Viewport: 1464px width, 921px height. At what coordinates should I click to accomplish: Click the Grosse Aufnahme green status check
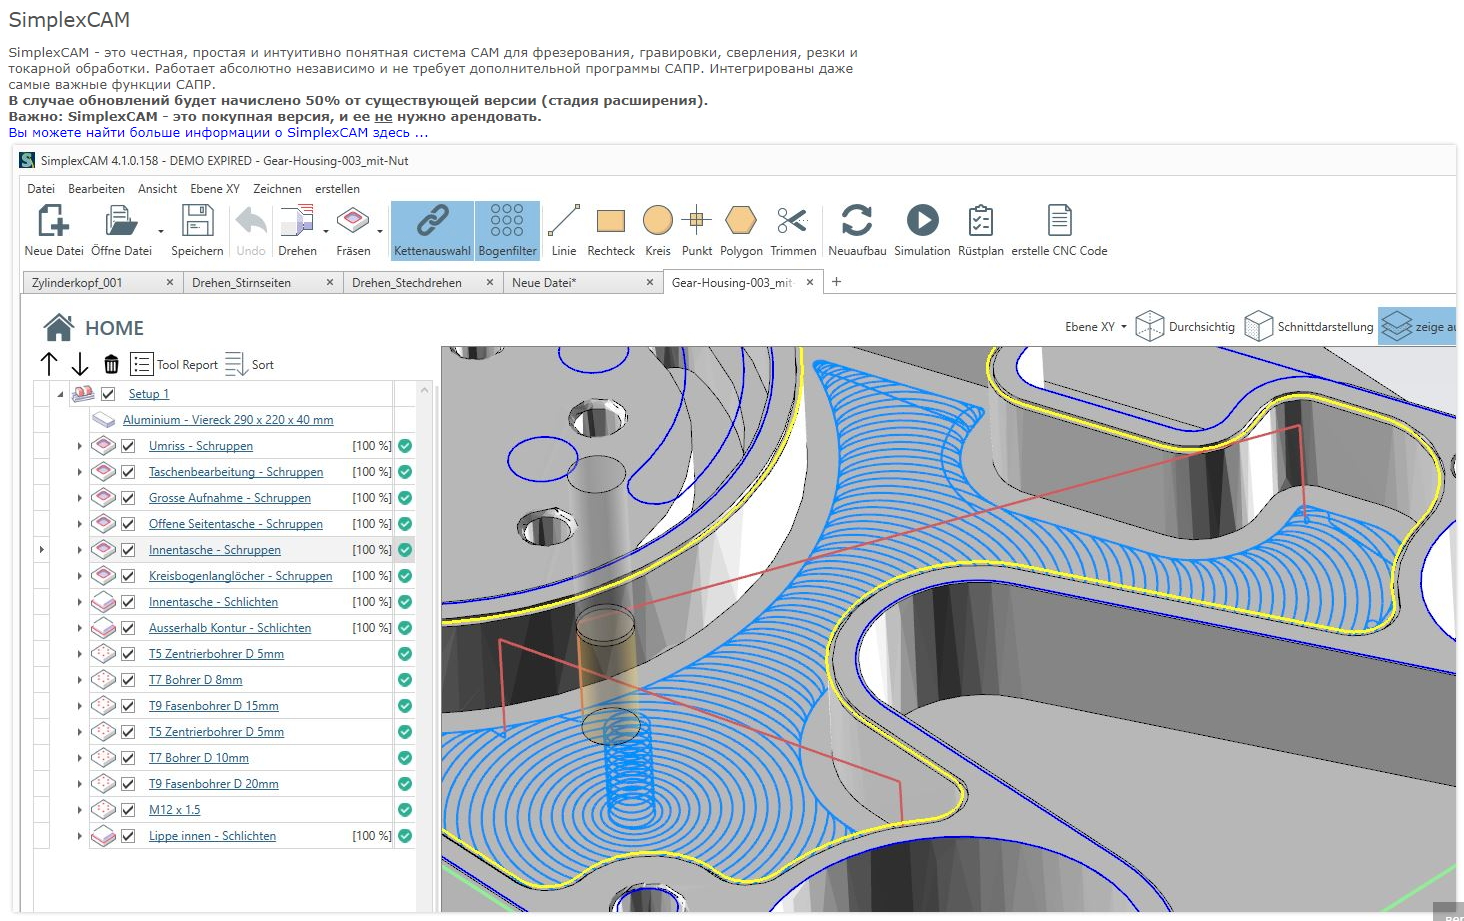tap(405, 498)
